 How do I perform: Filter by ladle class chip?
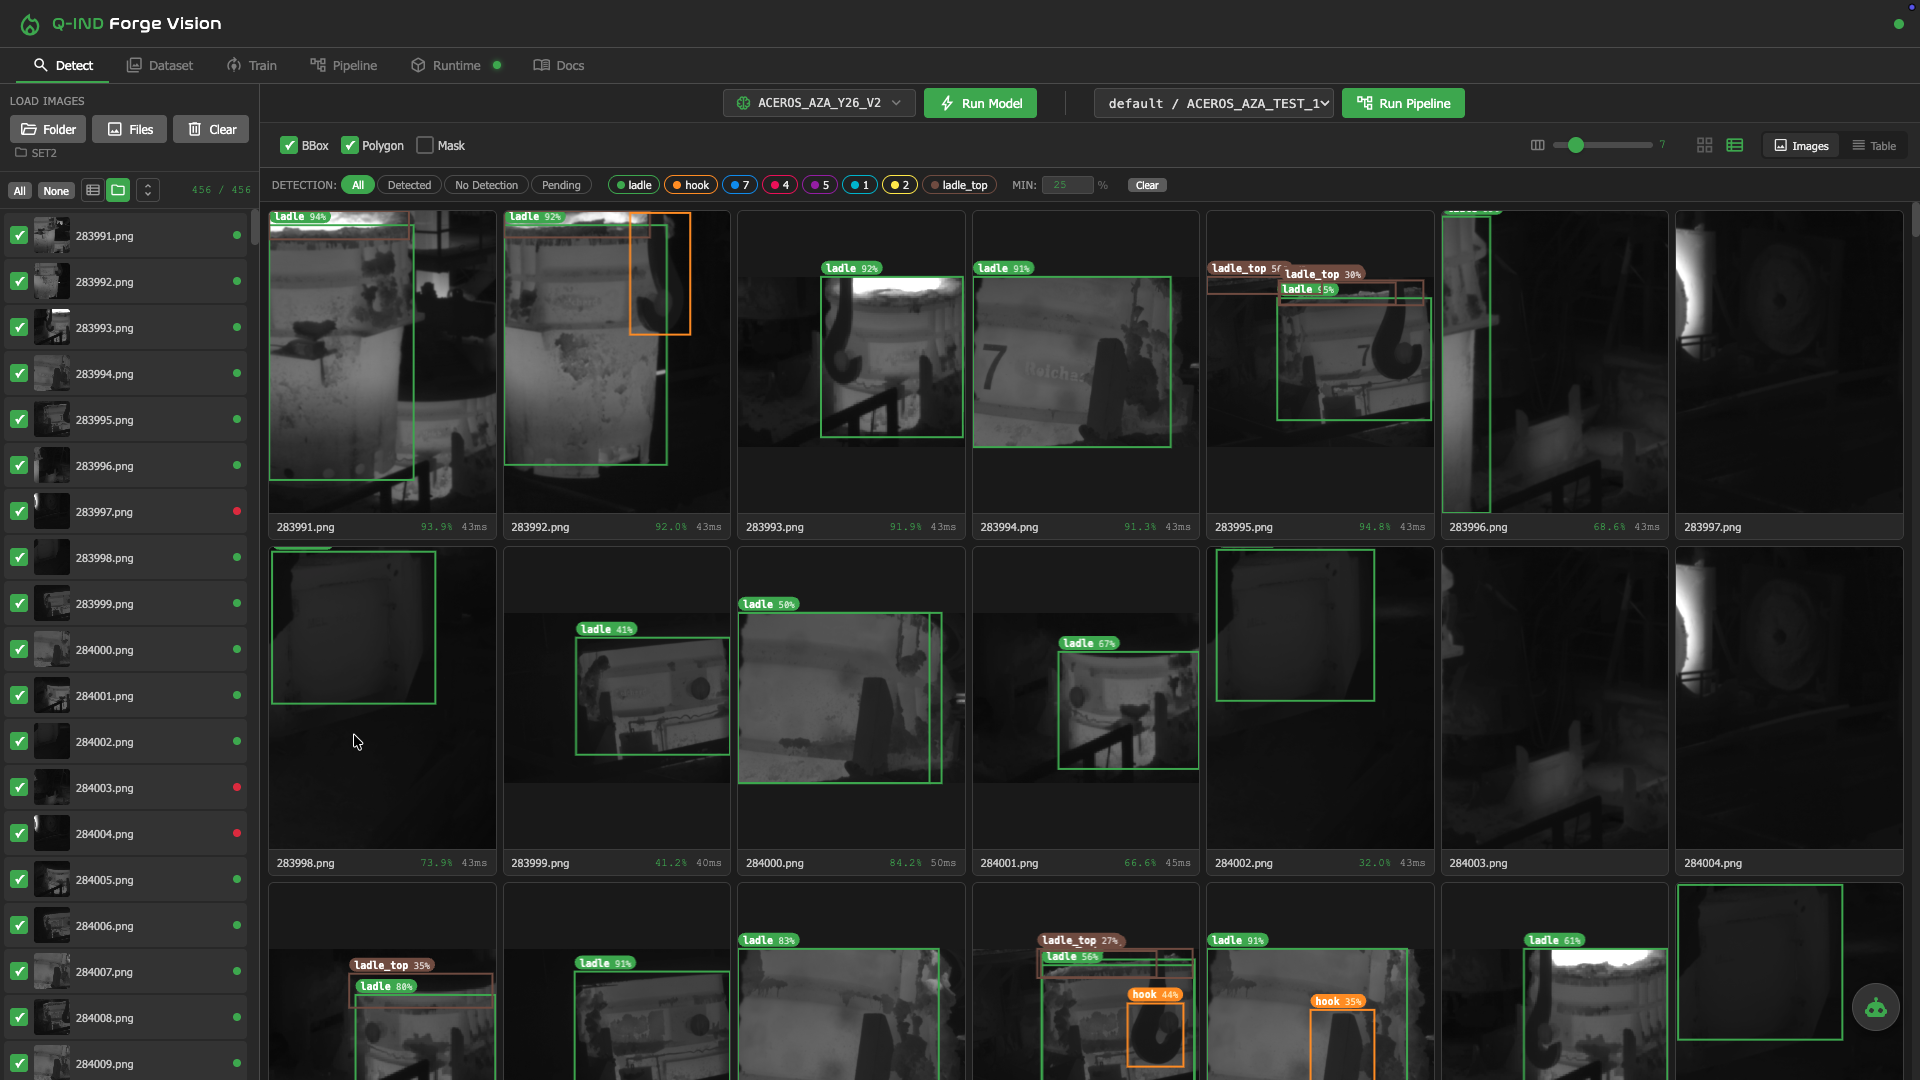(x=634, y=185)
